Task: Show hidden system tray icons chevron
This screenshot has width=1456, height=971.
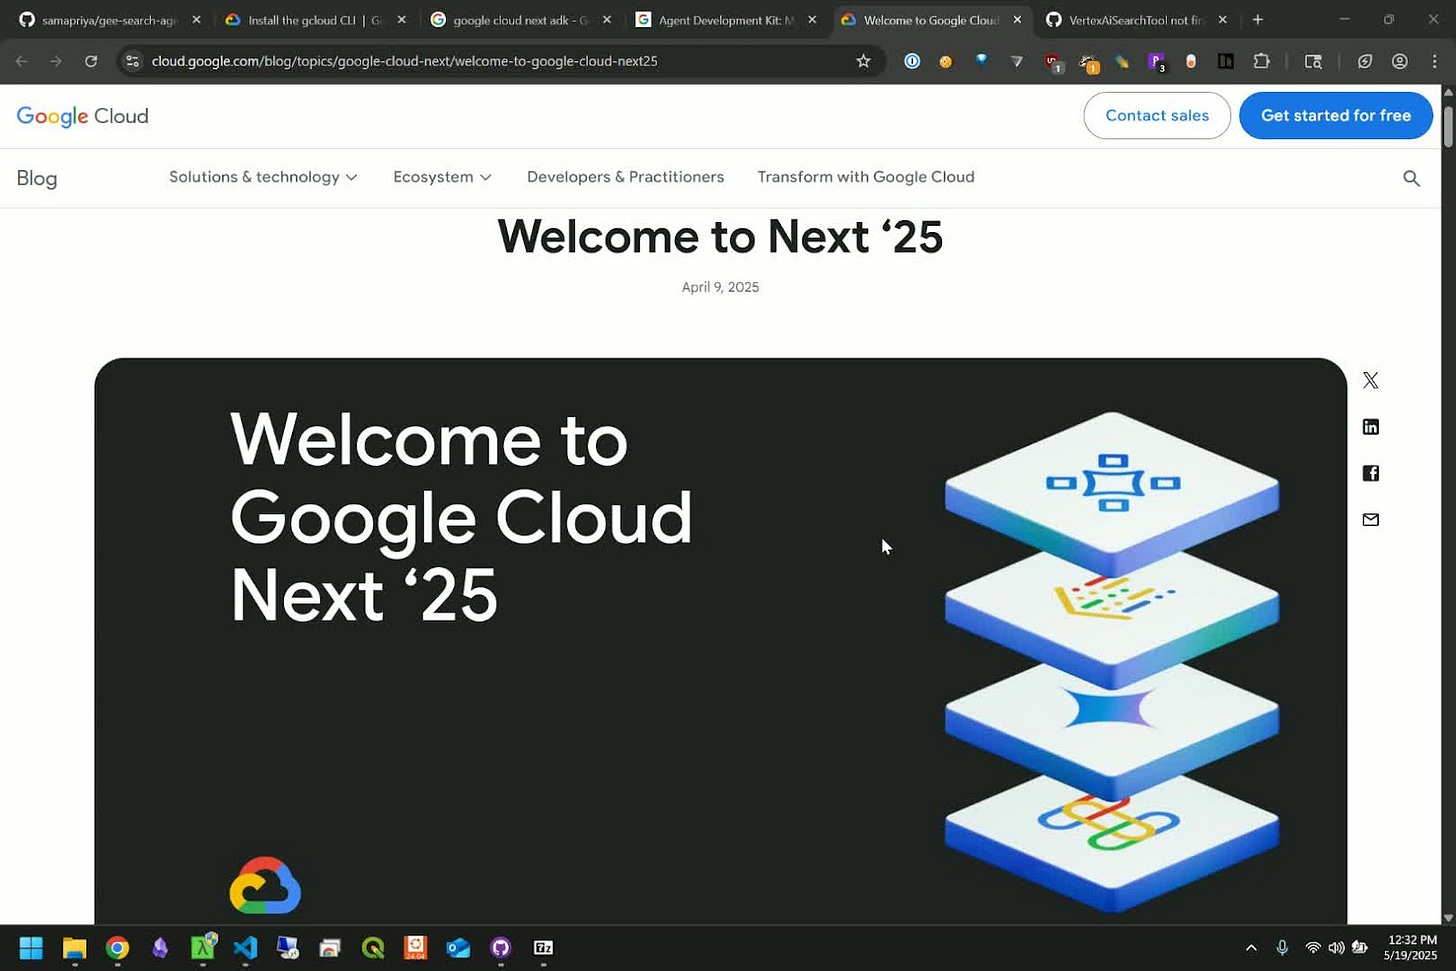Action: click(x=1250, y=947)
